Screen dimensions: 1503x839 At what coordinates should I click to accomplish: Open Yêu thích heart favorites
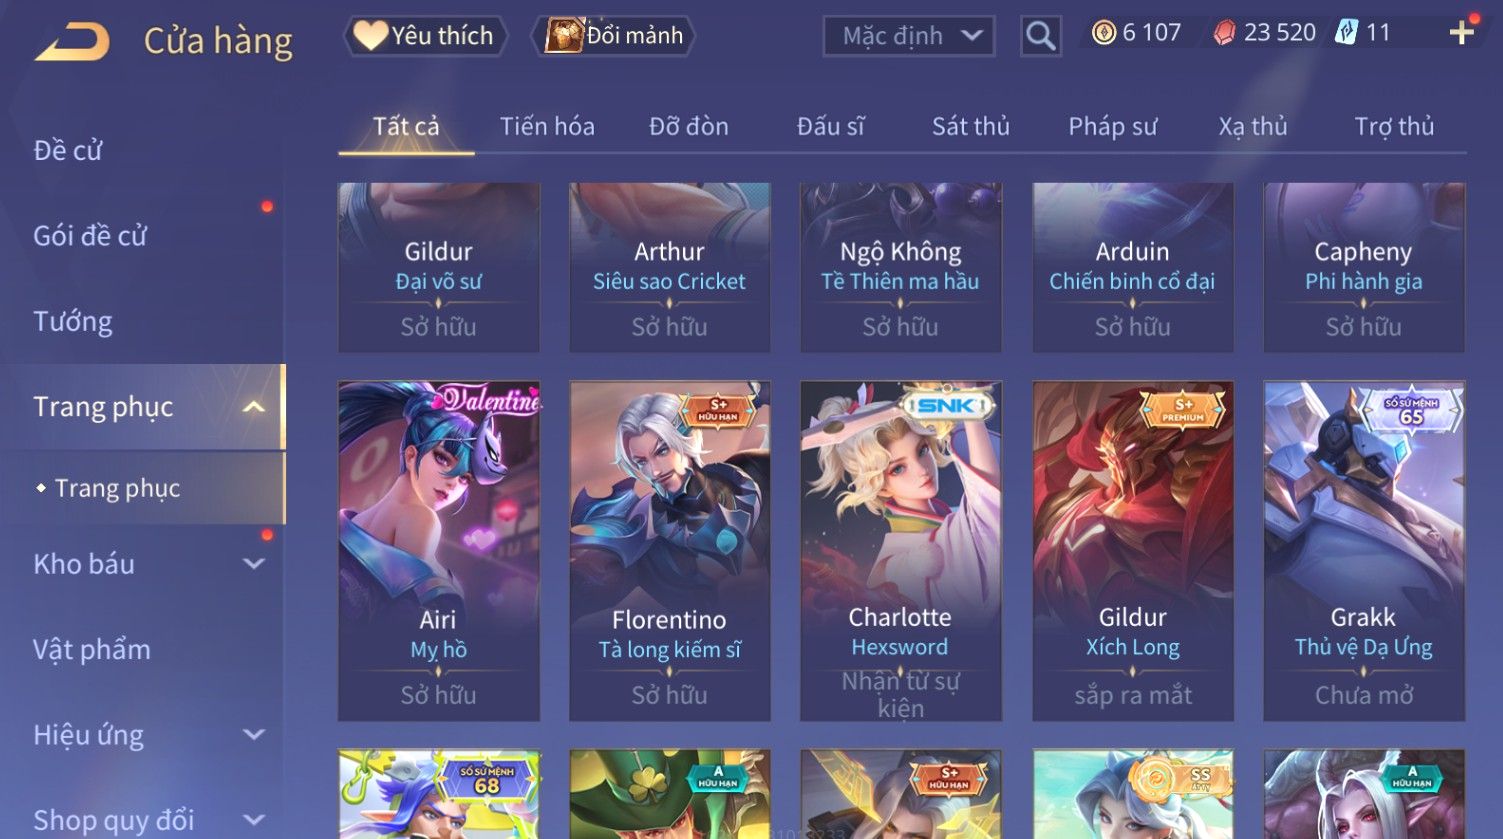pos(425,36)
